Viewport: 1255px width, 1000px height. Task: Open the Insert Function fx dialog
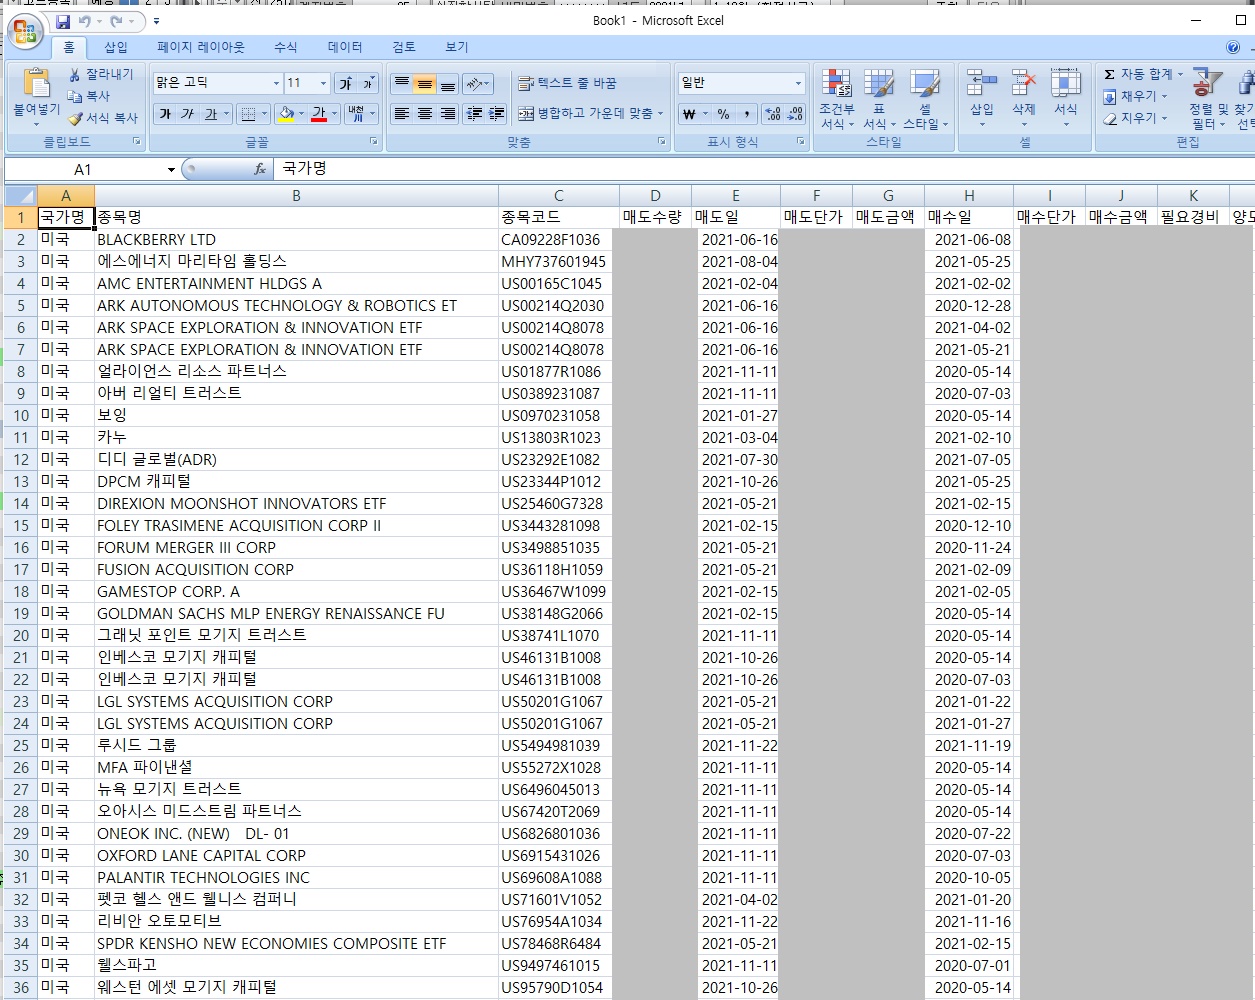[x=260, y=169]
